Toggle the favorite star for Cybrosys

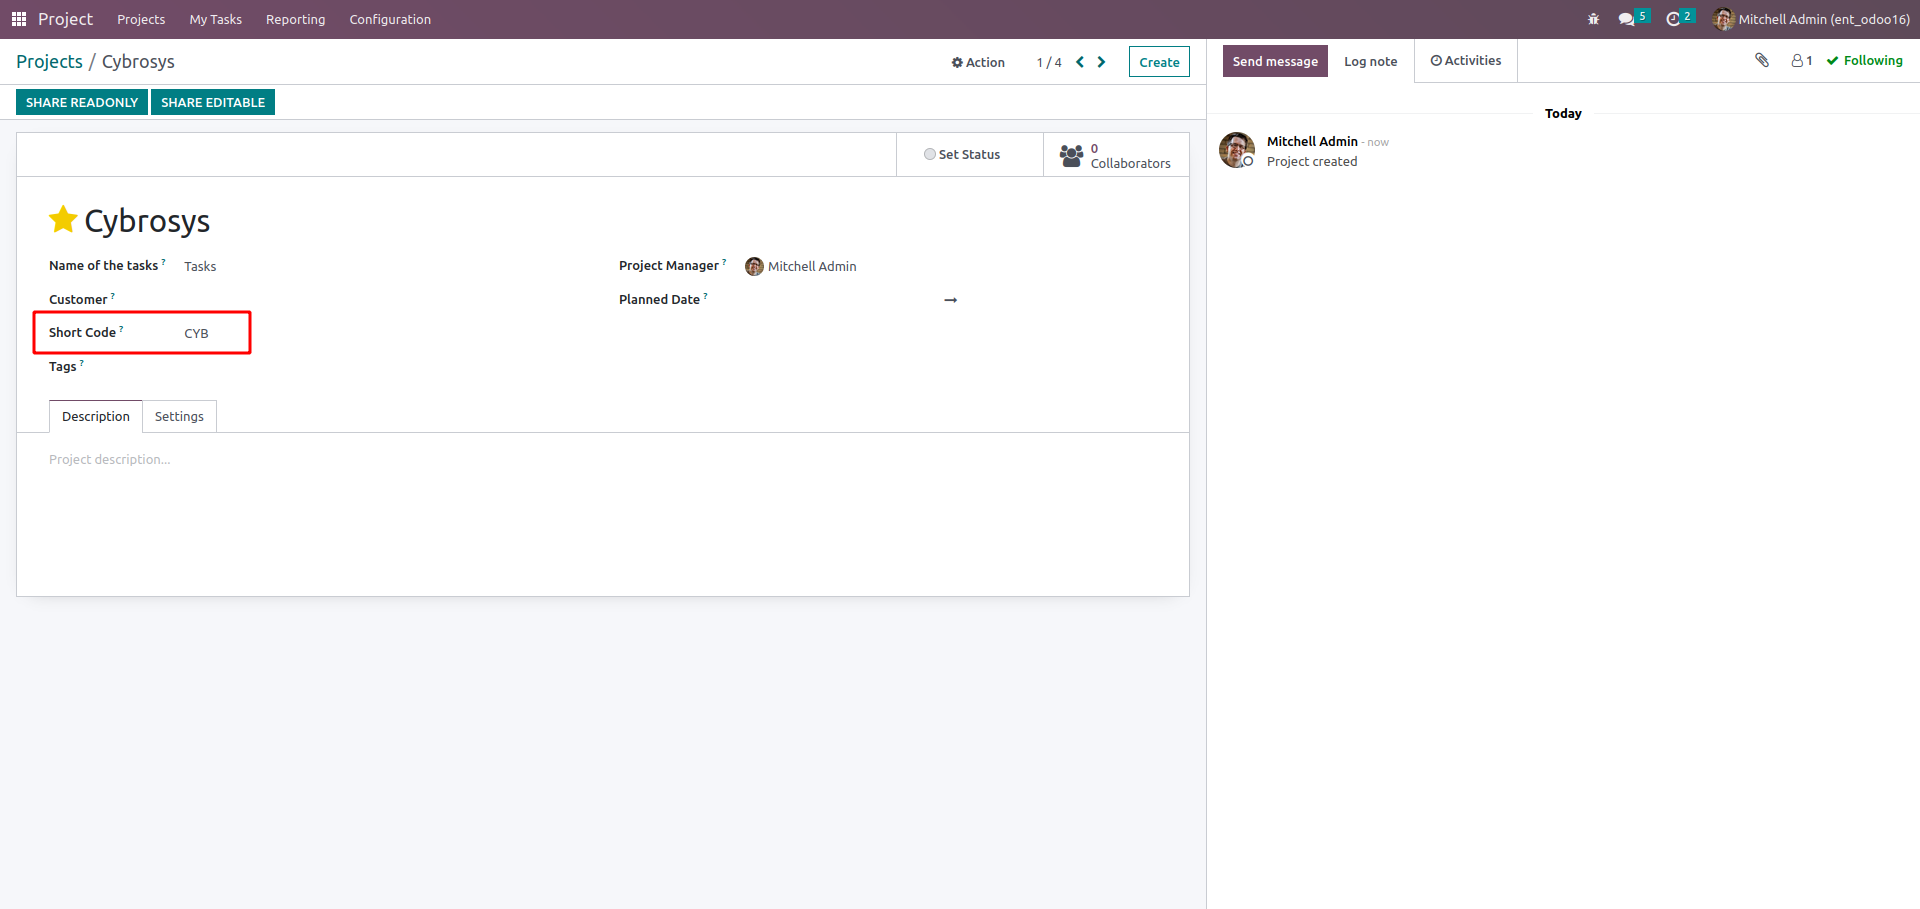pyautogui.click(x=63, y=219)
